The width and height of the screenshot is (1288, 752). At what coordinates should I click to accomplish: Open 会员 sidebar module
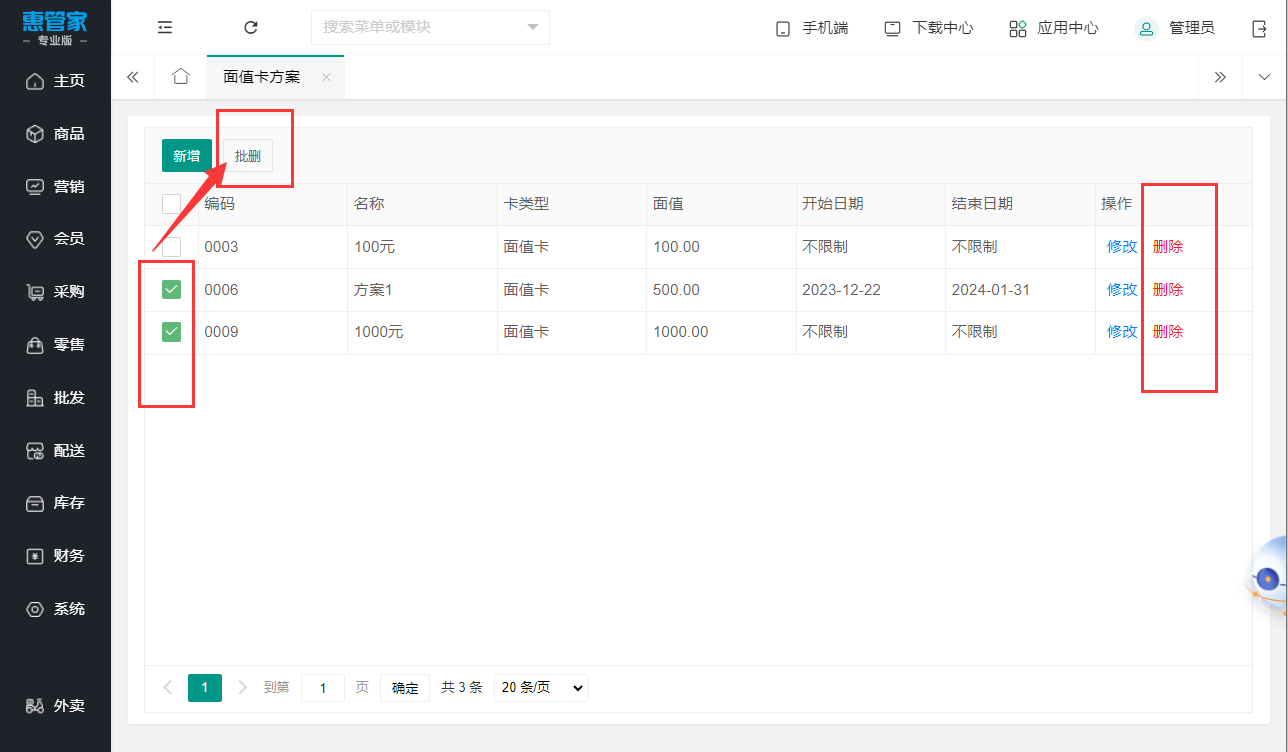click(x=55, y=239)
